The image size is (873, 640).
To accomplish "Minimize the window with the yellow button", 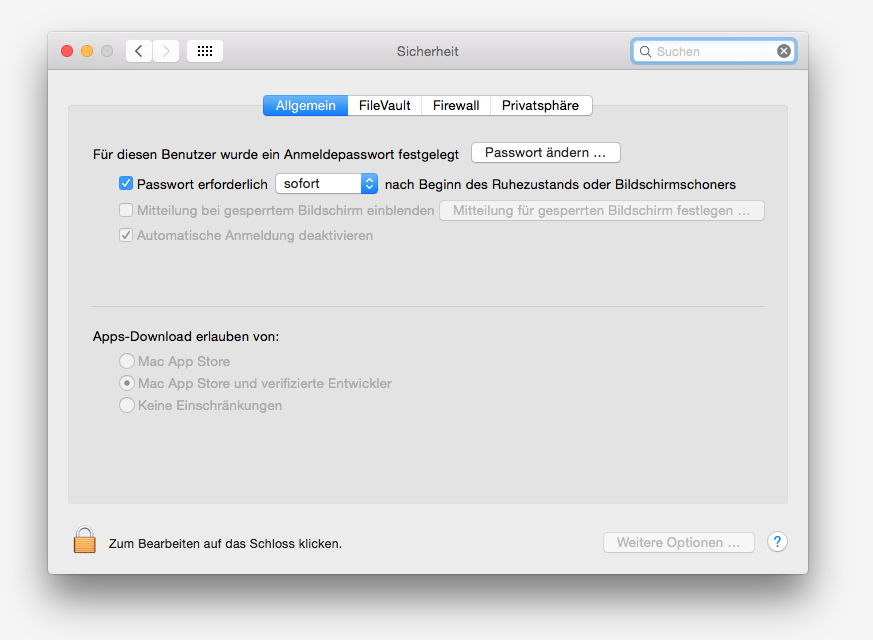I will click(x=87, y=51).
